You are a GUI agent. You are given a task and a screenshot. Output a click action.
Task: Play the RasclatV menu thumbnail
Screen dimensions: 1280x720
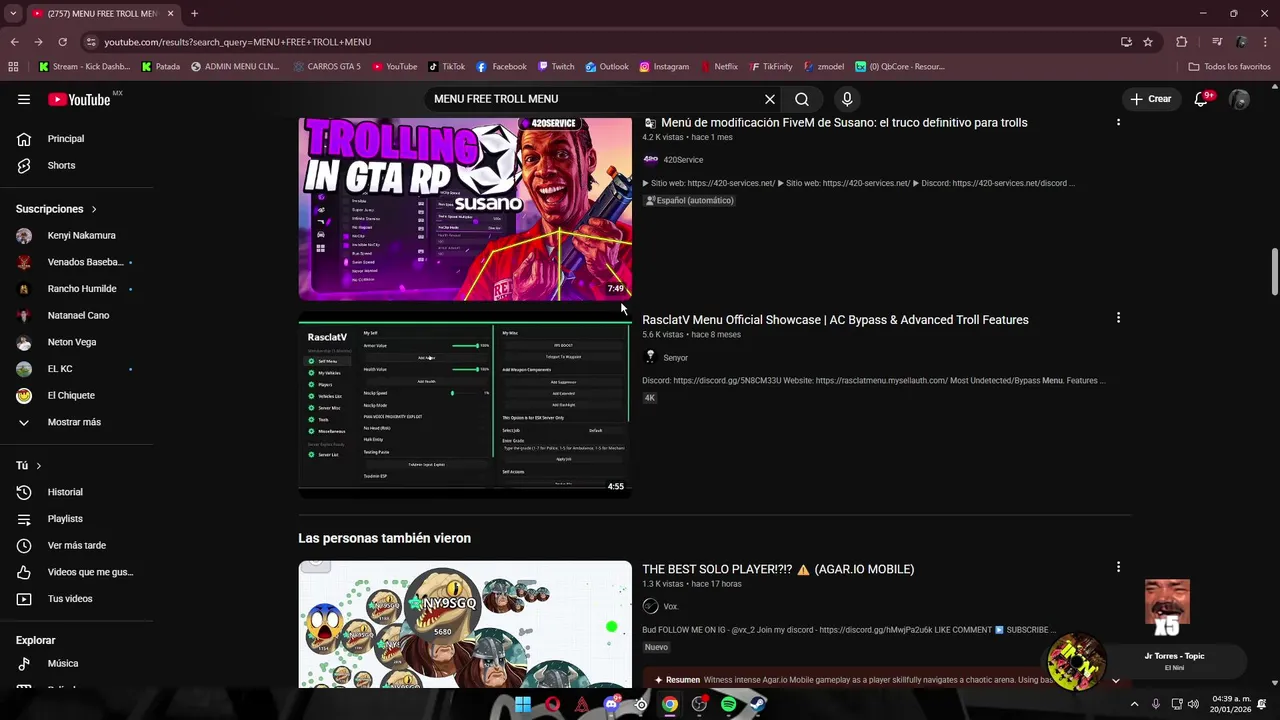(x=465, y=405)
